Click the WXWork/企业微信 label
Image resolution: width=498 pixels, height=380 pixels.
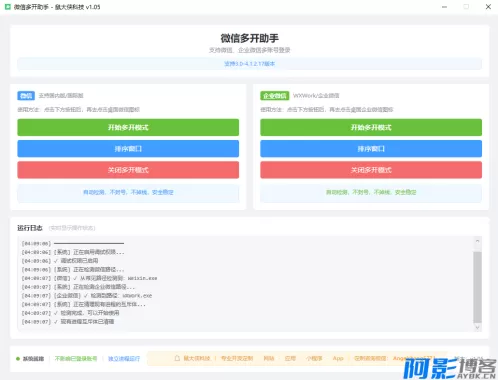point(316,96)
